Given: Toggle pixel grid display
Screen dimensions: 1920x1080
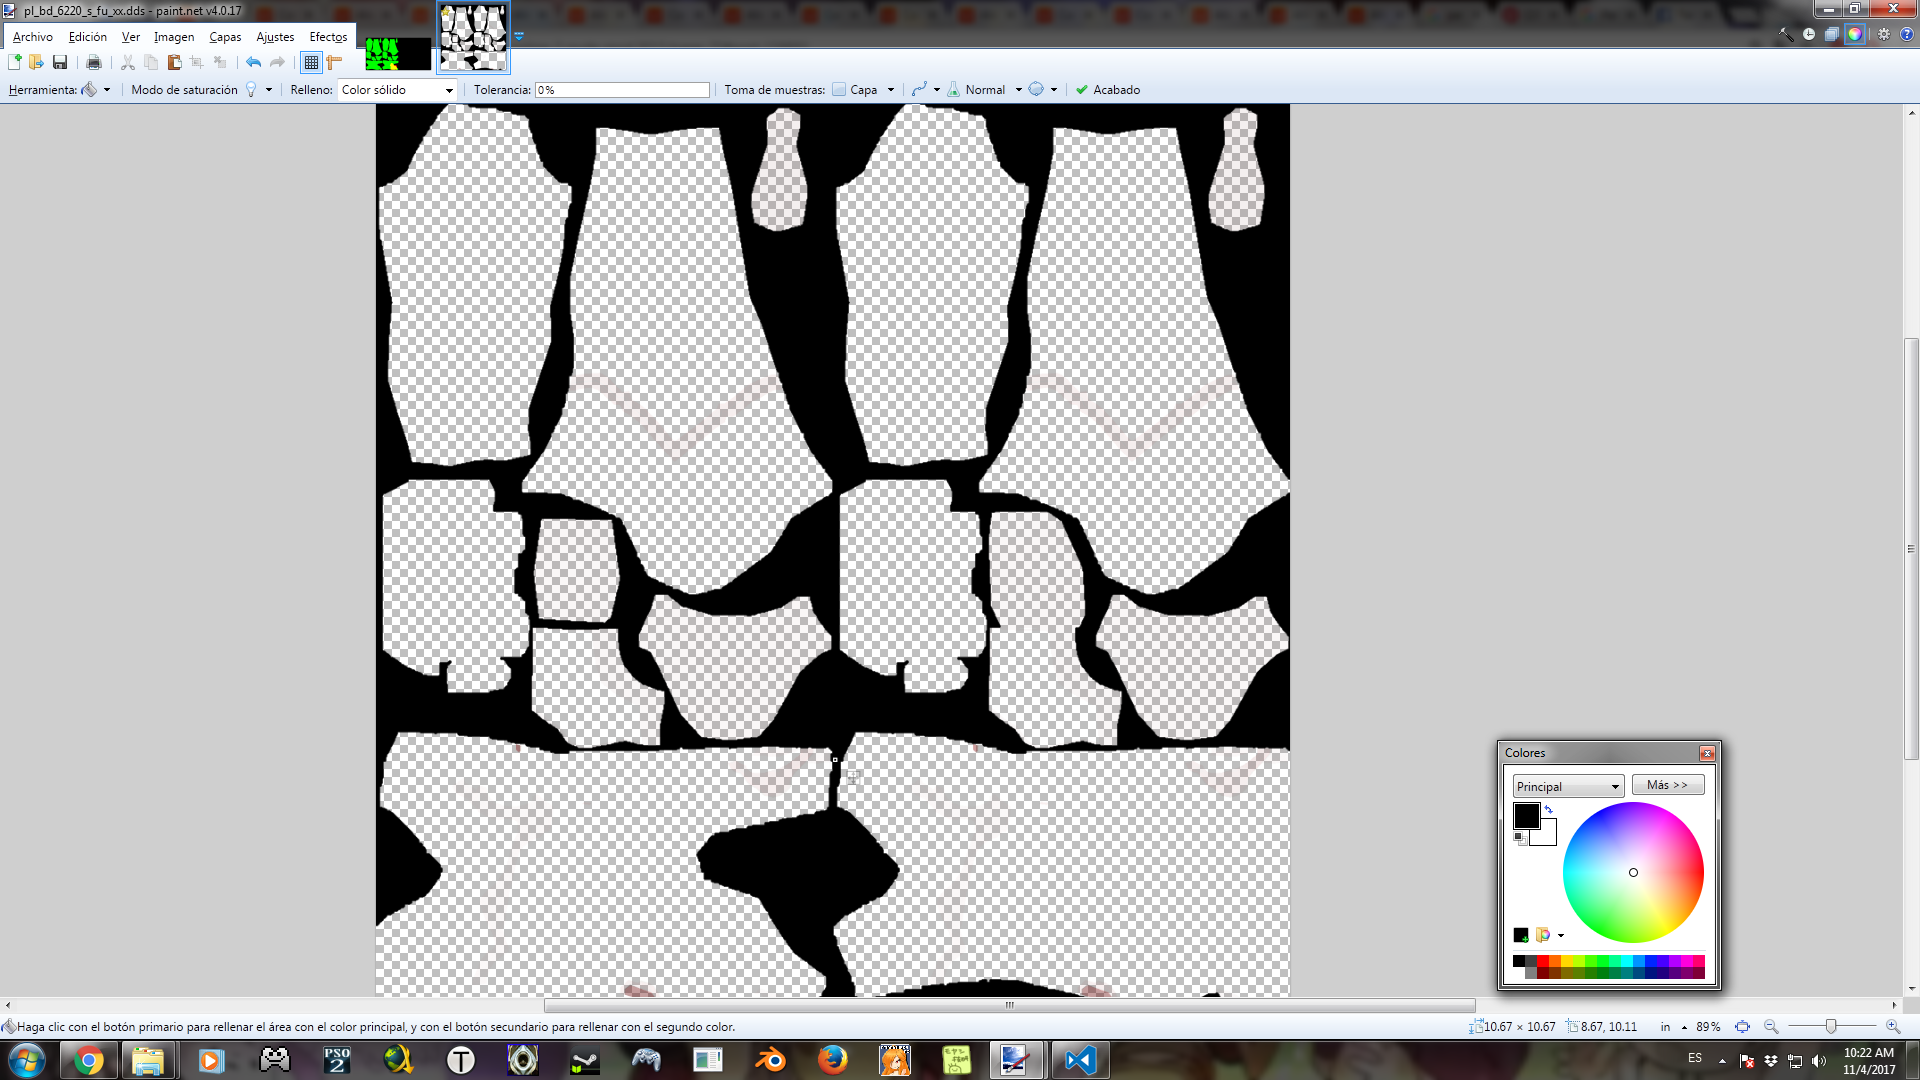Looking at the screenshot, I should 311,62.
